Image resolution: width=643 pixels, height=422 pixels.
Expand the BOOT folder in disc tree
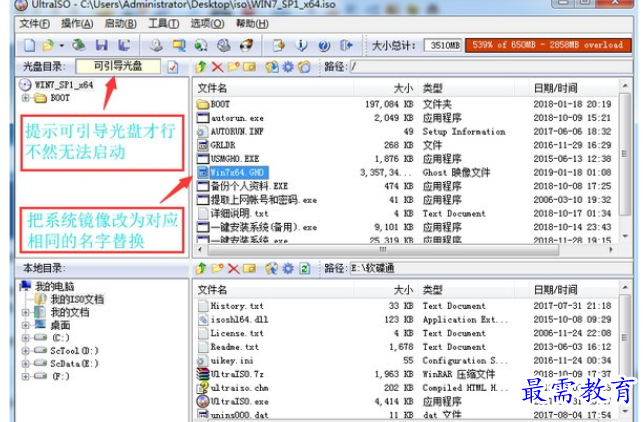pyautogui.click(x=25, y=98)
